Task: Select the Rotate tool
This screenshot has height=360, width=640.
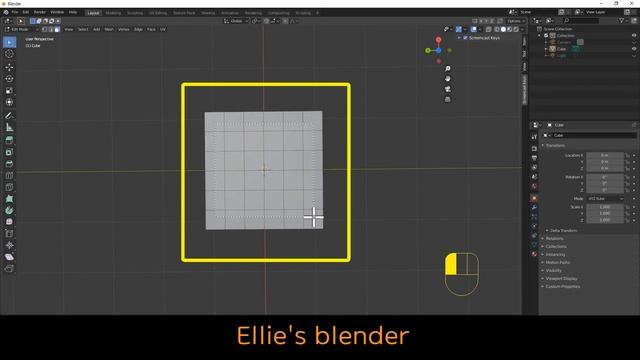Action: click(x=9, y=79)
